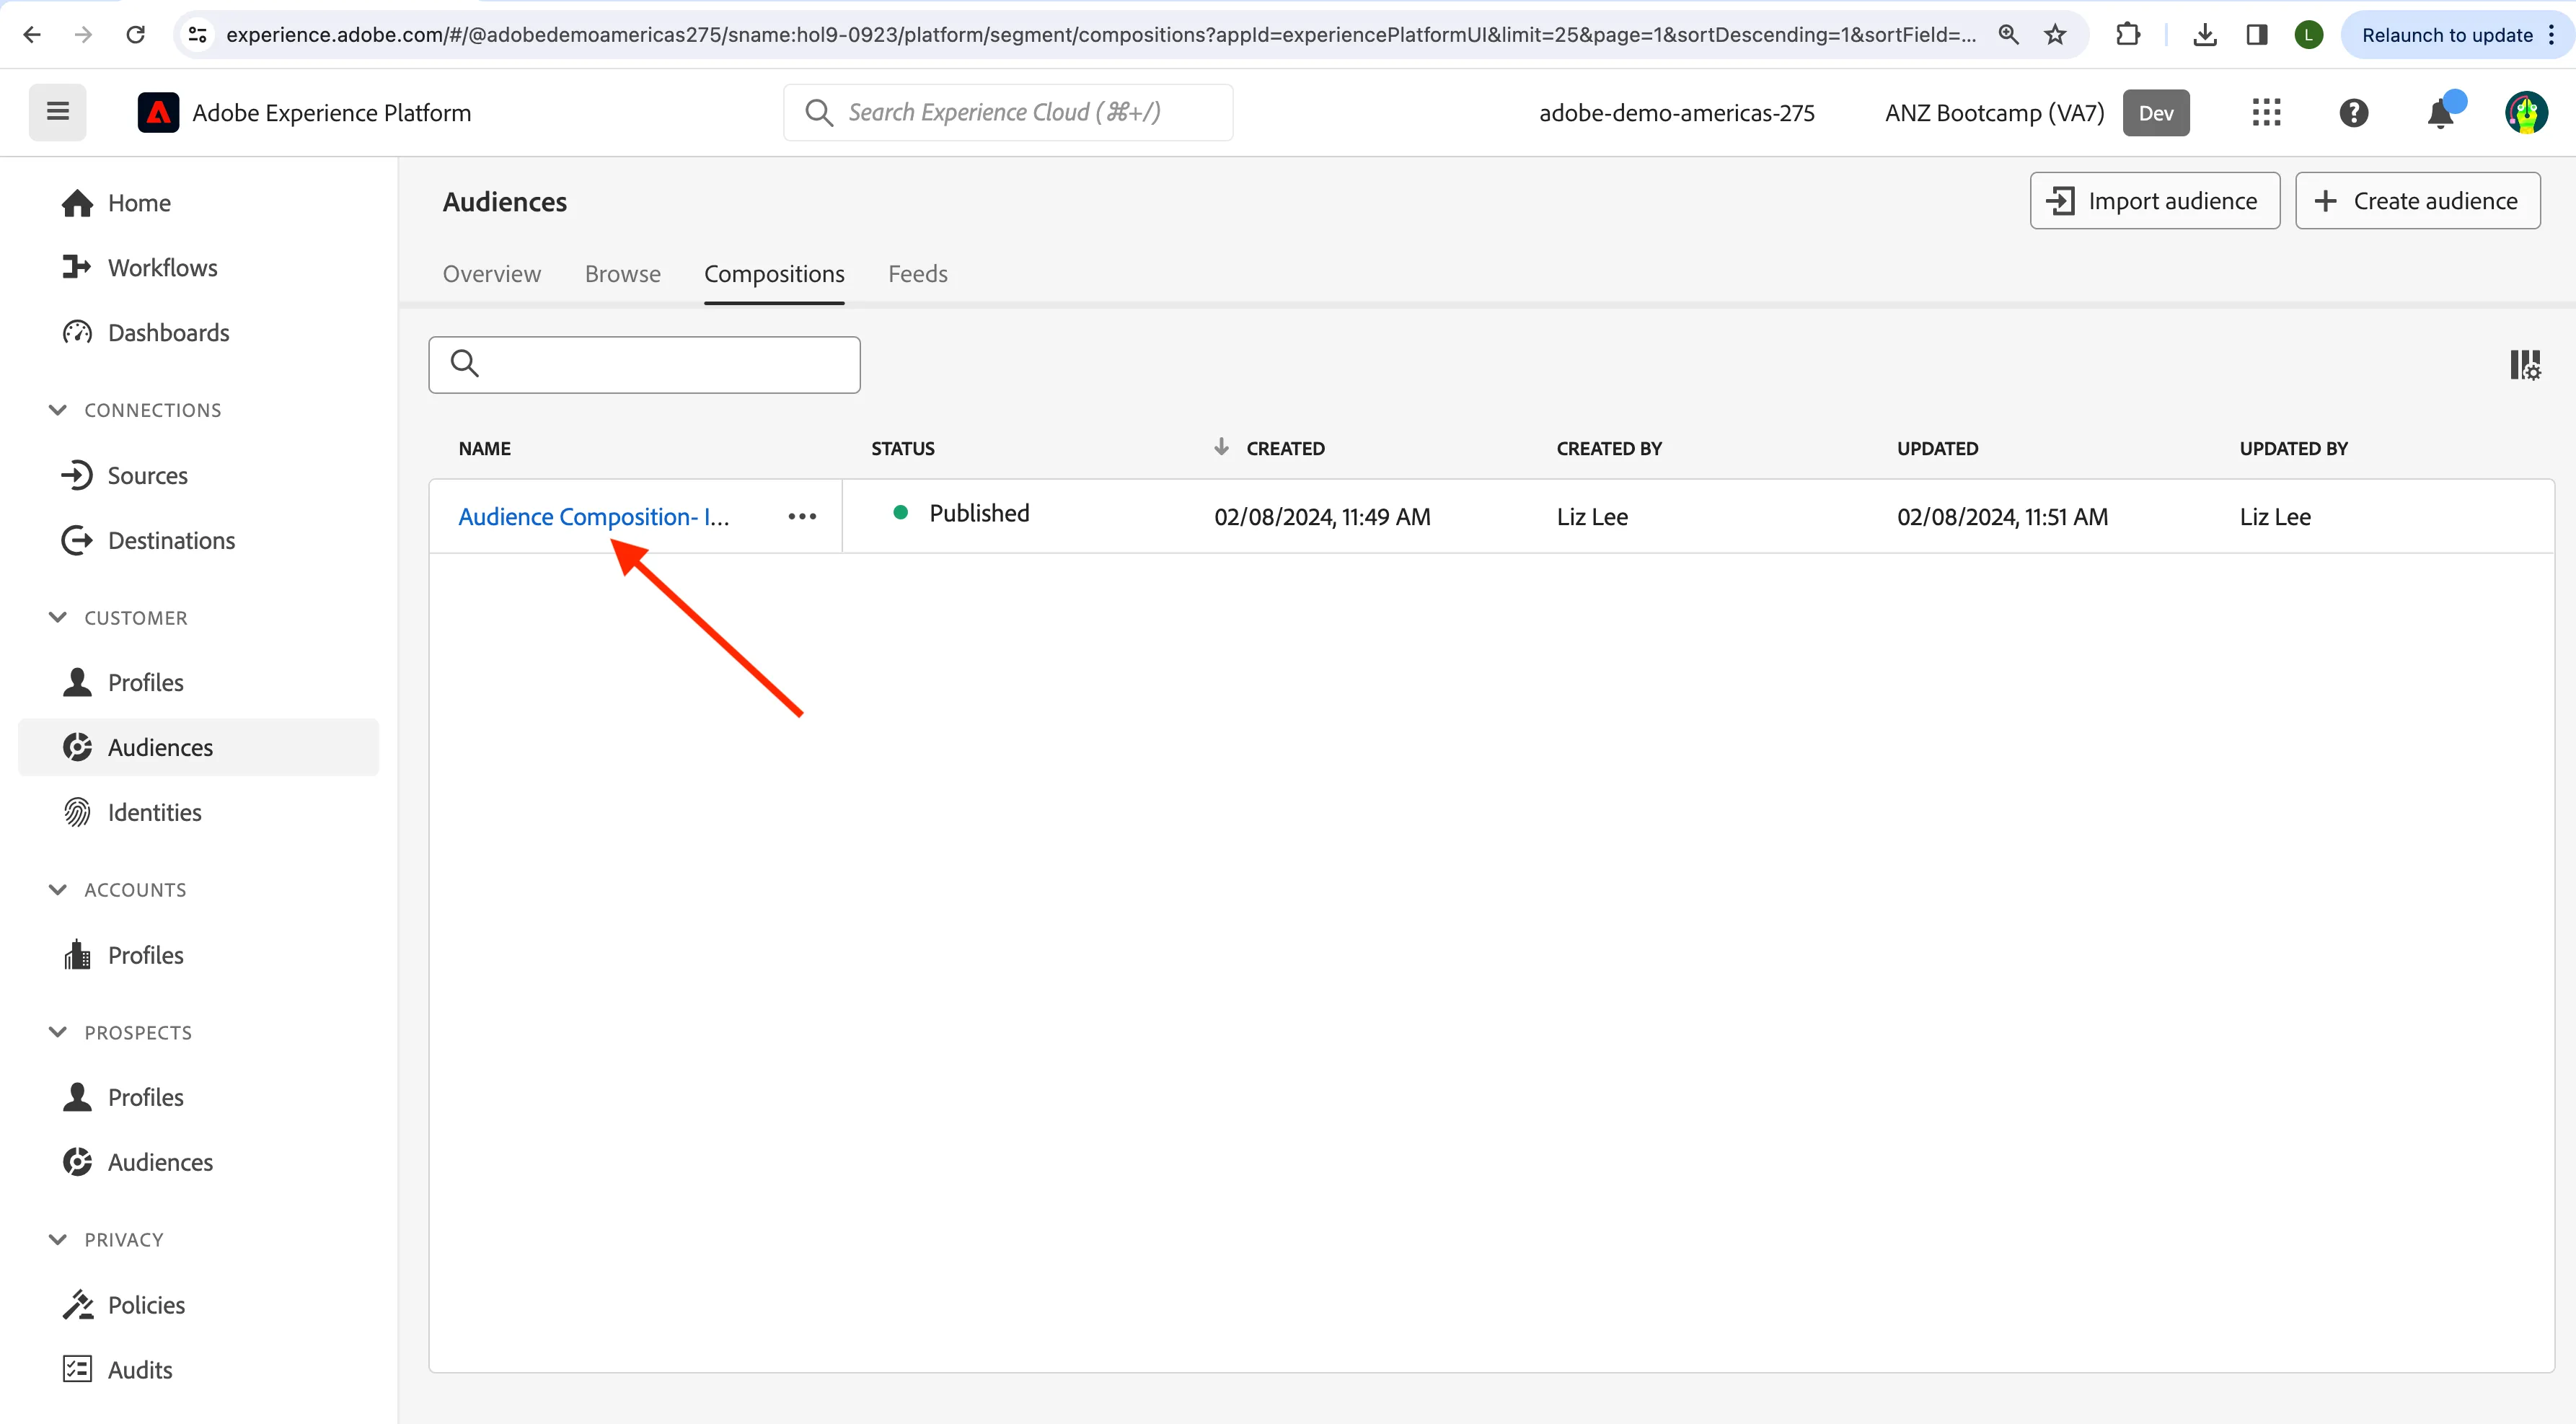Switch to the Overview tab
Image resolution: width=2576 pixels, height=1424 pixels.
pos(491,274)
